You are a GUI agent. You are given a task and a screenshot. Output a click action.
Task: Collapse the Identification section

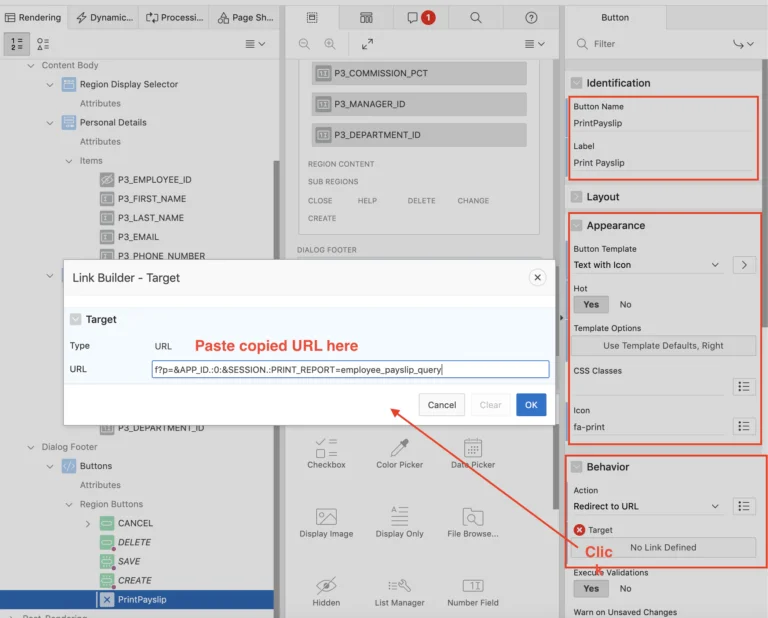click(576, 83)
